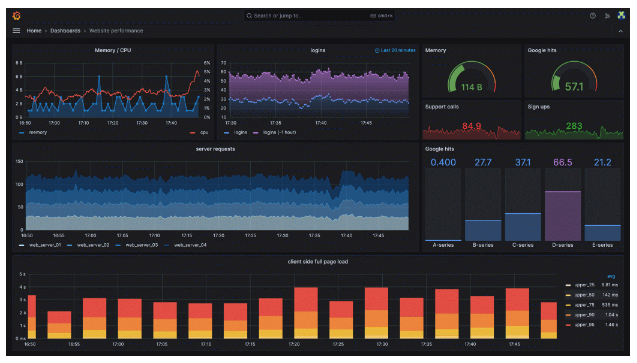Collapse the top bar with the chevron
Viewport: 637px width, 363px height.
click(x=620, y=31)
